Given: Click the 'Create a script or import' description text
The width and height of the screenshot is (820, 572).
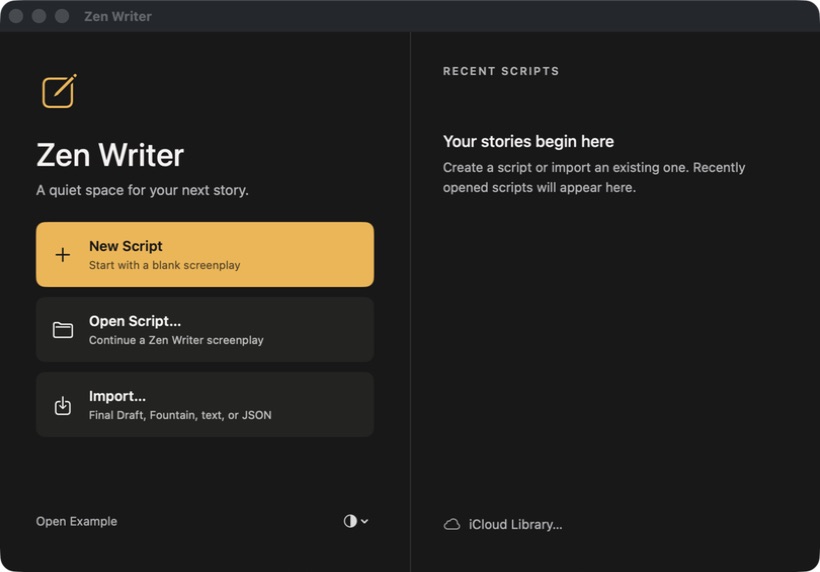Looking at the screenshot, I should click(594, 177).
